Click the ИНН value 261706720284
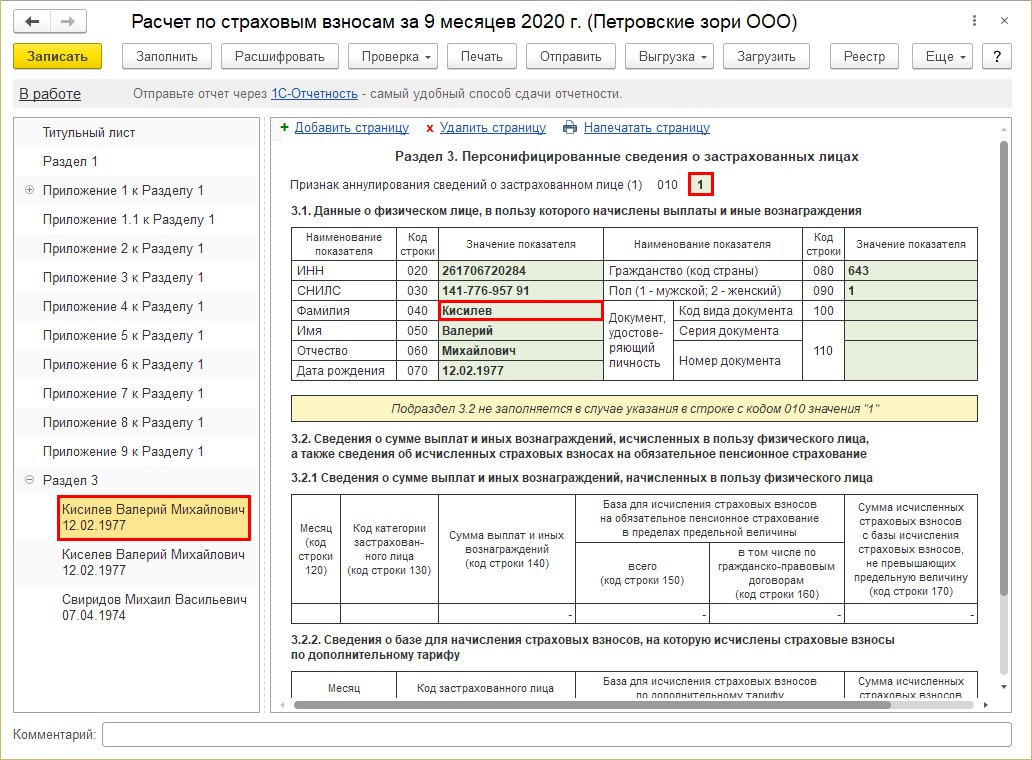Image resolution: width=1032 pixels, height=760 pixels. tap(521, 270)
